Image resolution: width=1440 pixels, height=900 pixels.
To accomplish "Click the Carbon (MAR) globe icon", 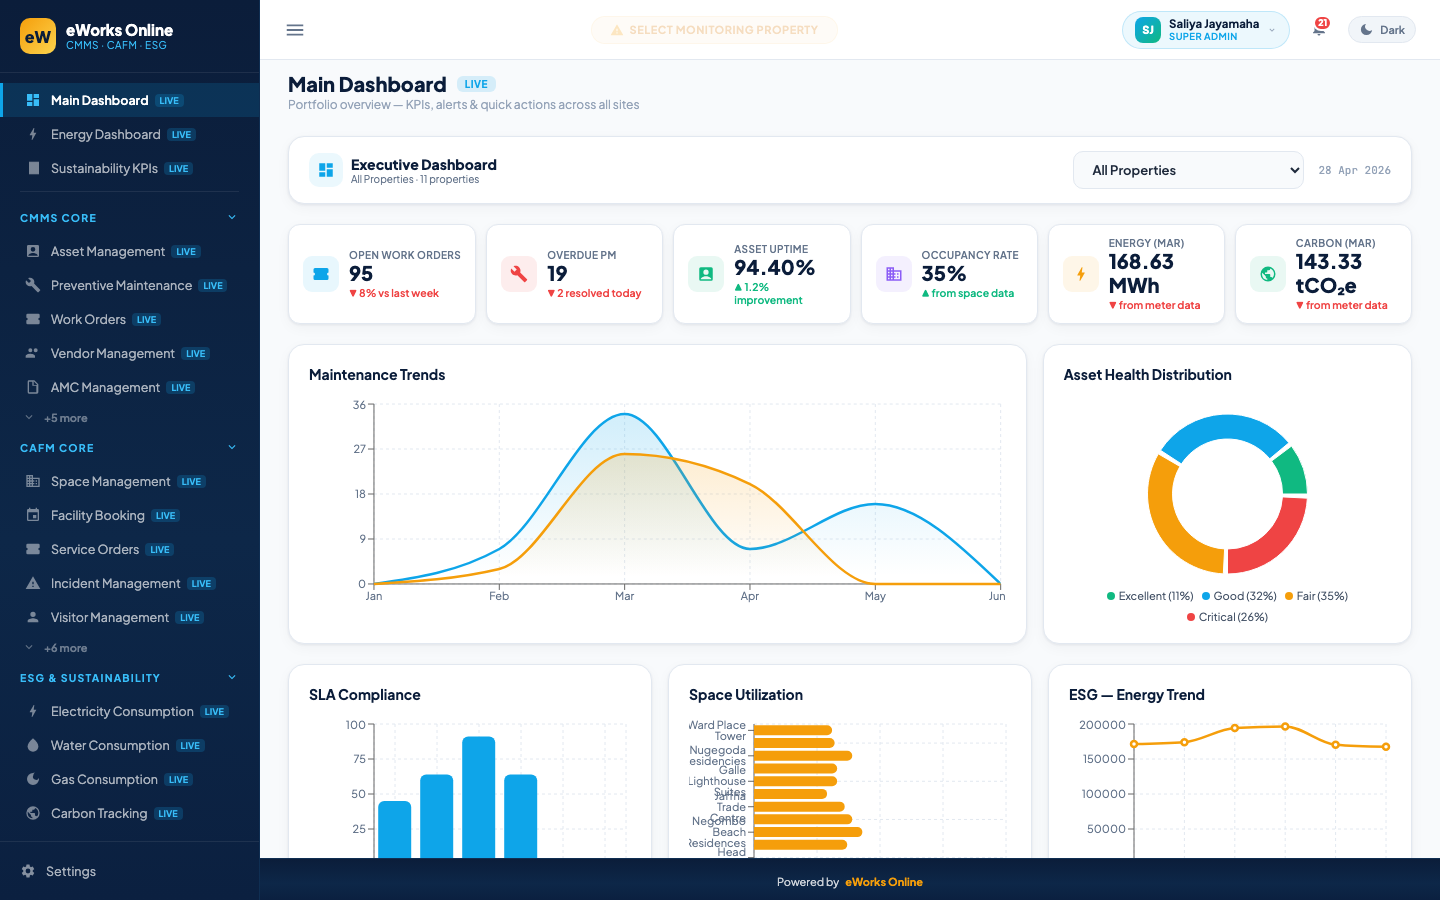I will (x=1268, y=274).
